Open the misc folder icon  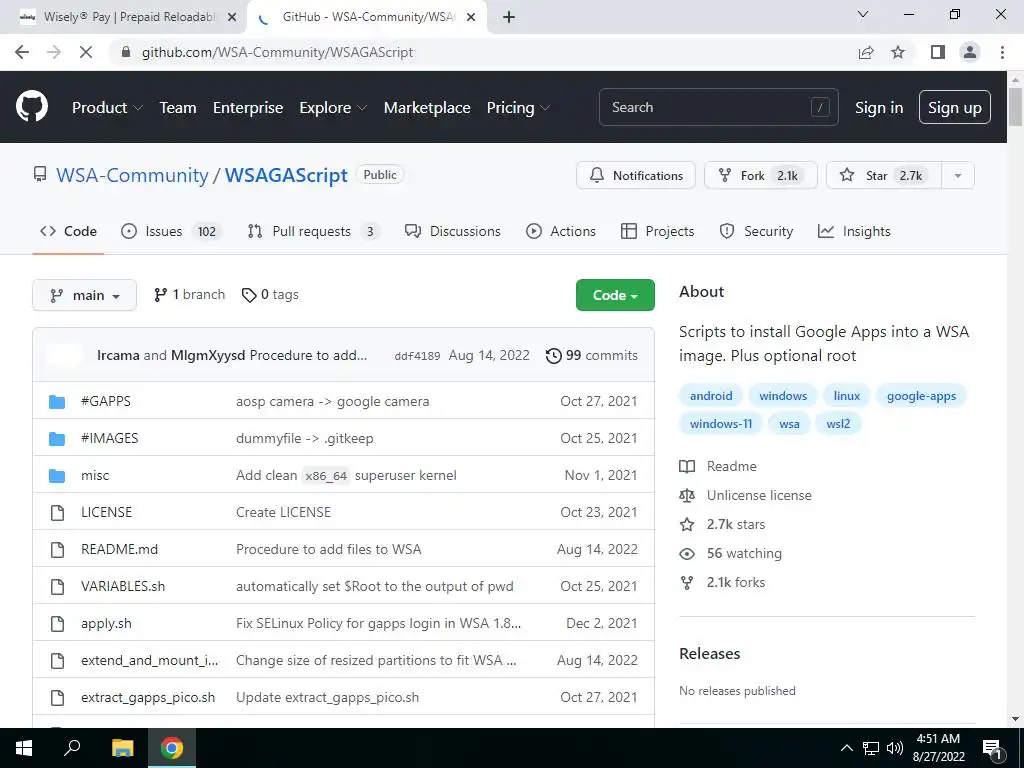click(57, 475)
